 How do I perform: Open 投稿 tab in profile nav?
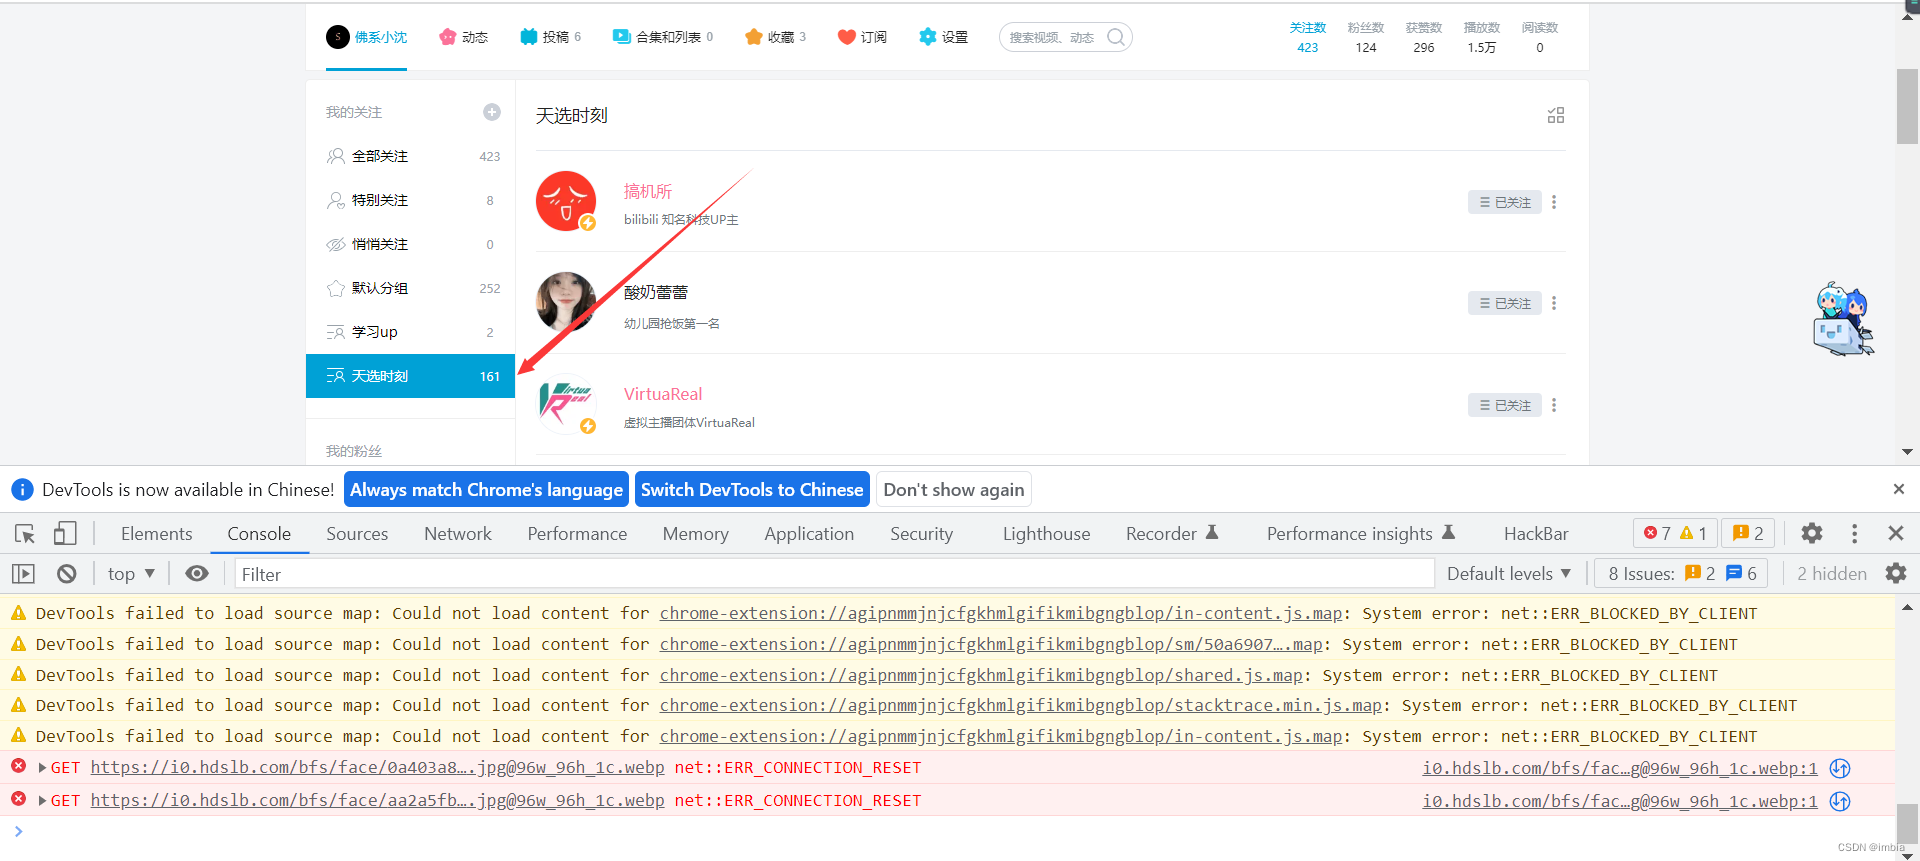click(551, 37)
